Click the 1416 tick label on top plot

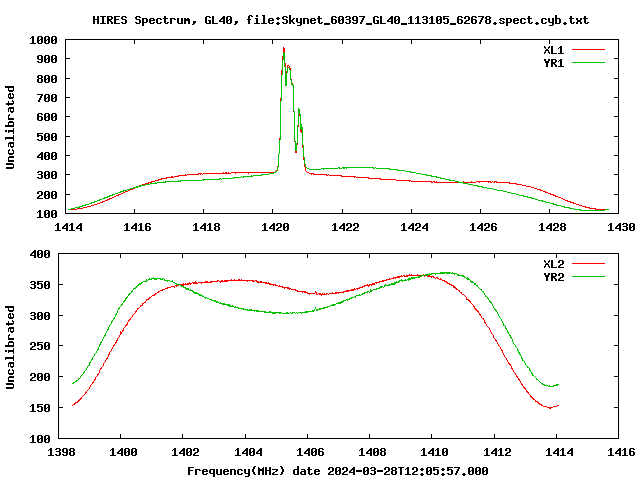click(x=137, y=227)
